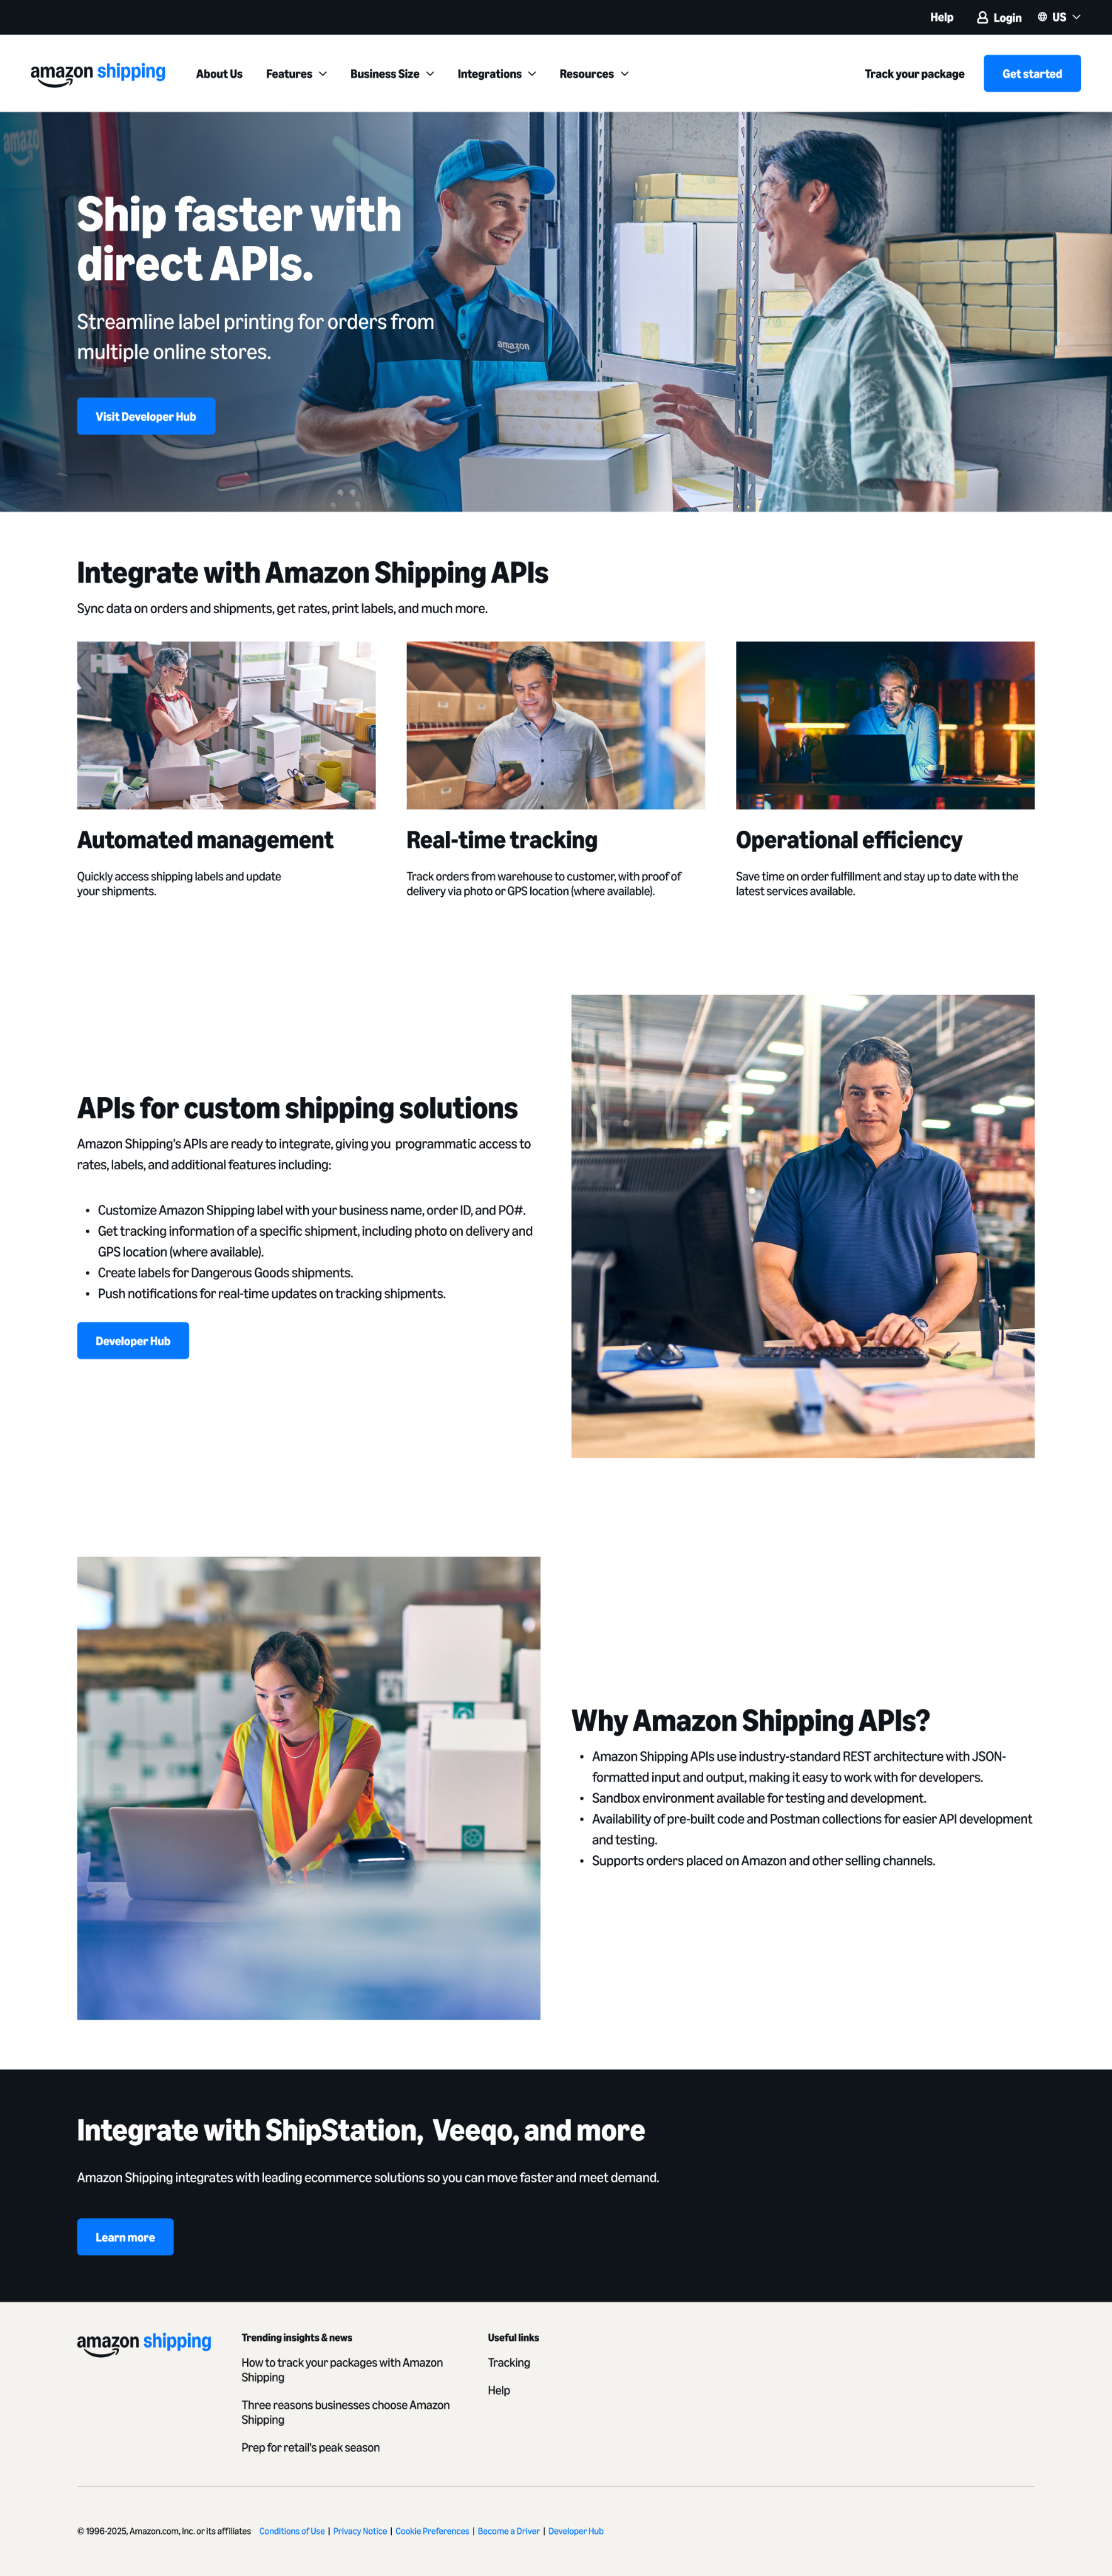Click the footer Amazon Shipping logo
1112x2576 pixels.
coord(144,2343)
